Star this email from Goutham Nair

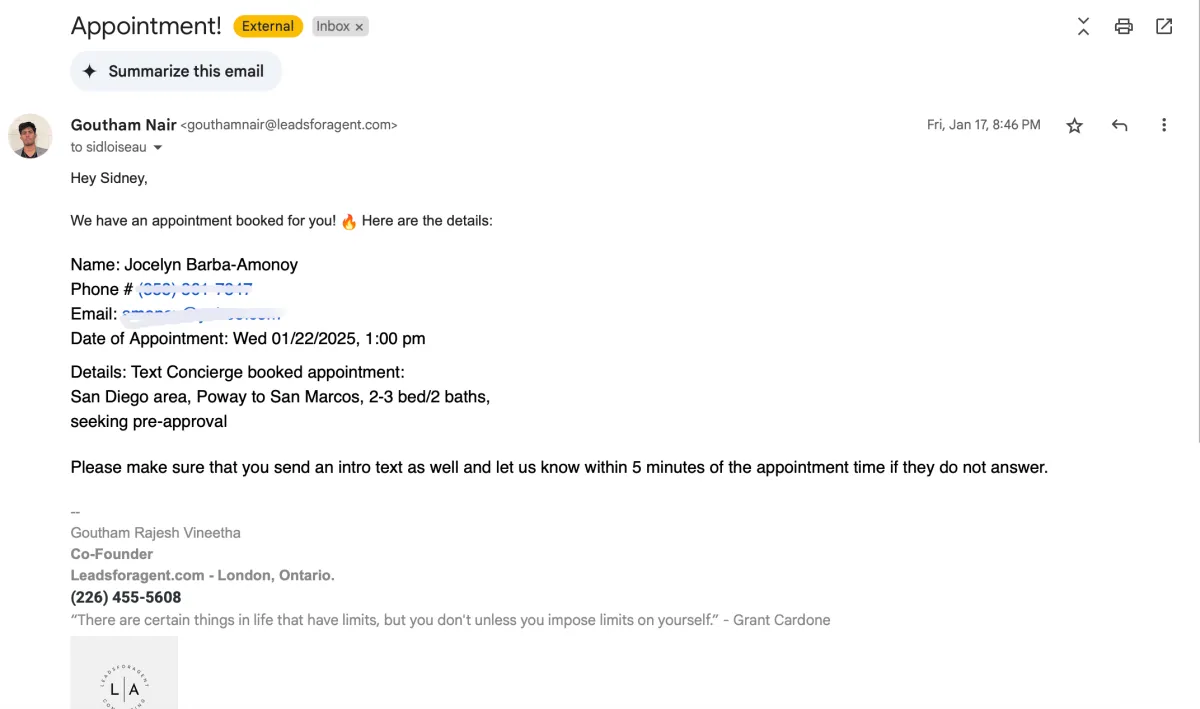tap(1075, 126)
